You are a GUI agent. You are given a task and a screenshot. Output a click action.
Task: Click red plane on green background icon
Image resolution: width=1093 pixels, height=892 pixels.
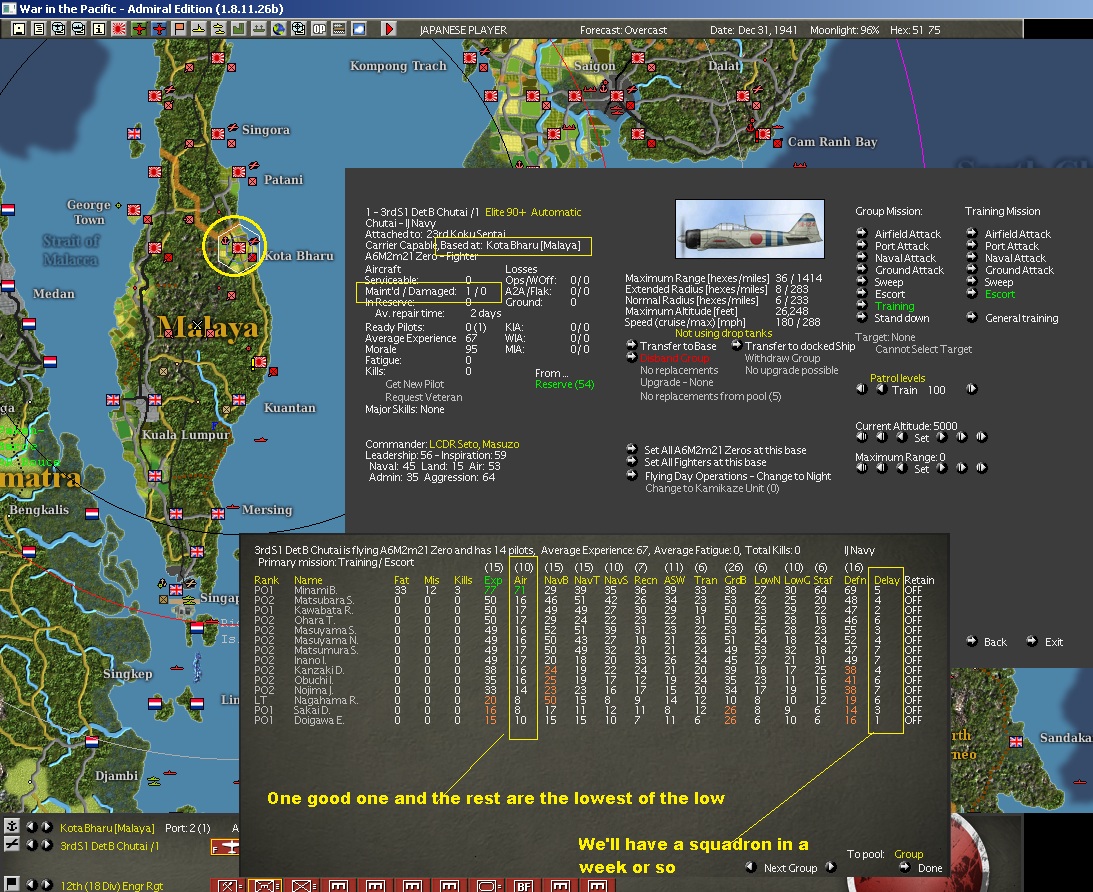139,29
